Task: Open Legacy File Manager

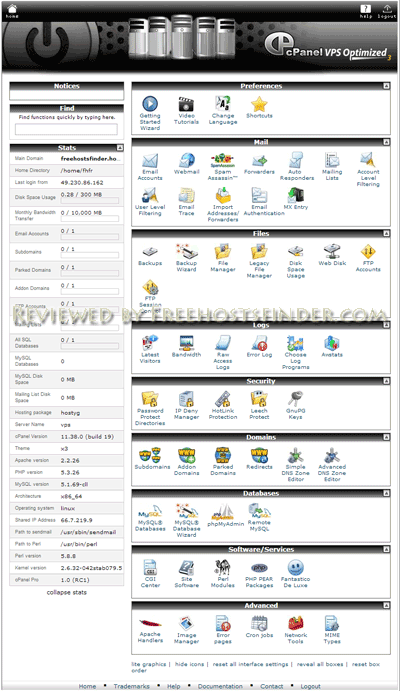Action: [x=259, y=261]
